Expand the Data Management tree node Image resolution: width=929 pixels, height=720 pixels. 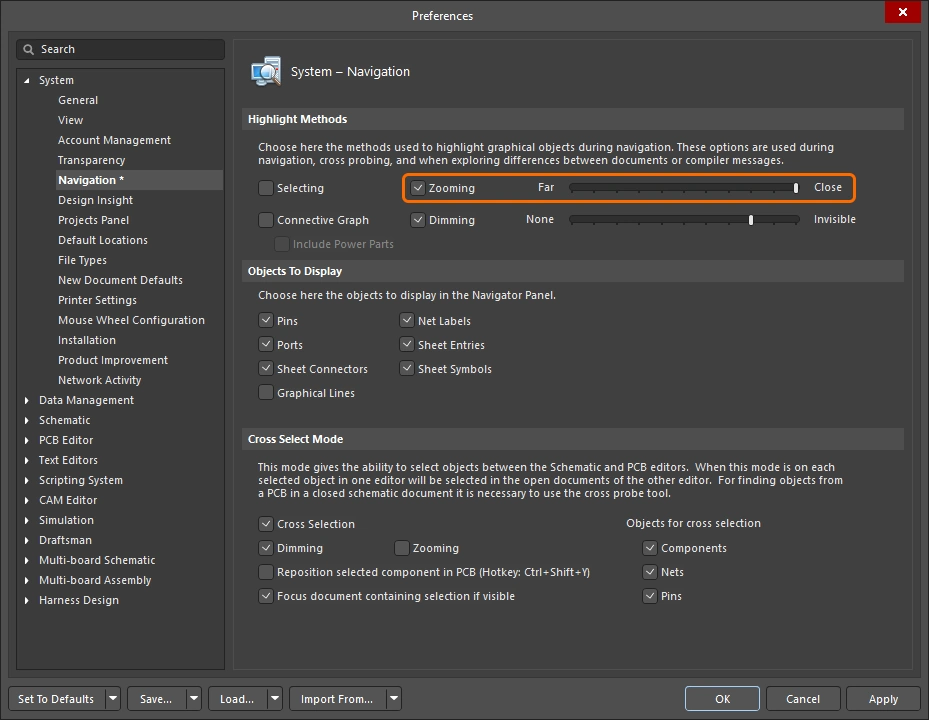pos(27,400)
